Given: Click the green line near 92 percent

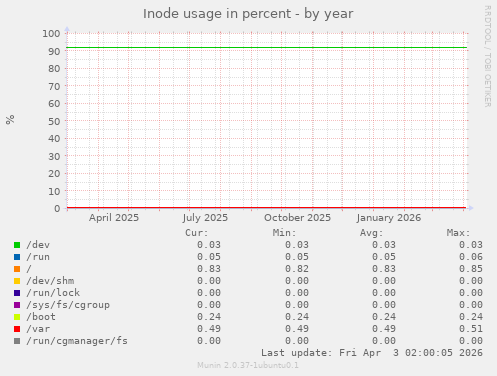Looking at the screenshot, I should [x=267, y=48].
